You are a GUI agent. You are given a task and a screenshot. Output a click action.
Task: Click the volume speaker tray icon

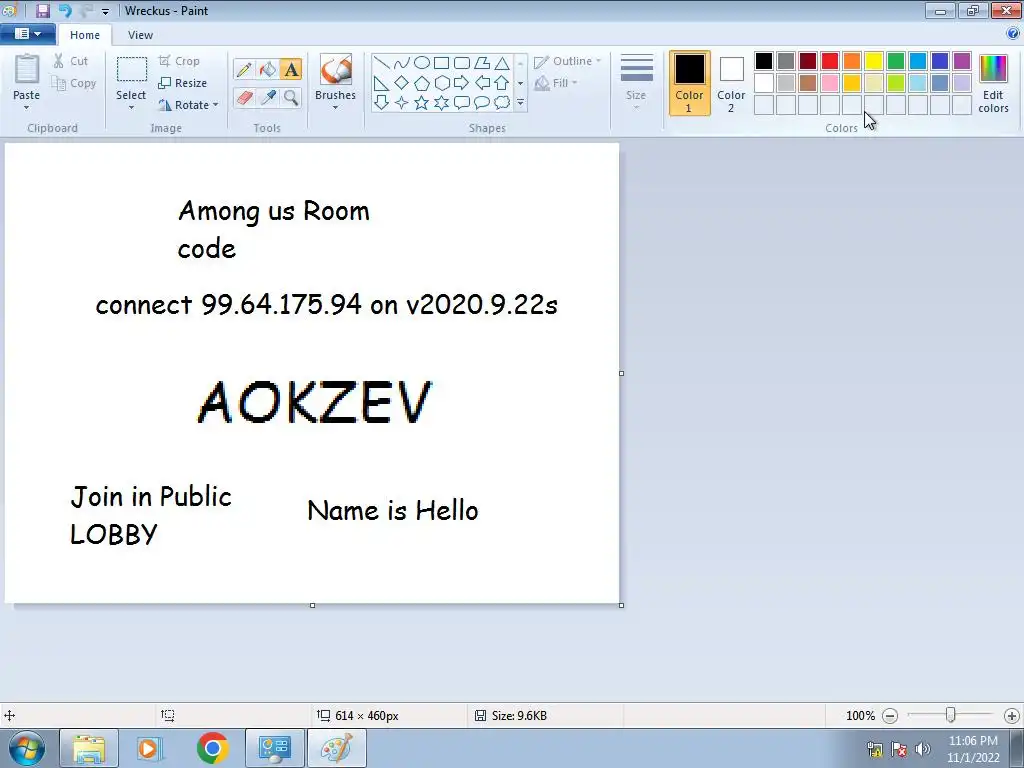(922, 748)
